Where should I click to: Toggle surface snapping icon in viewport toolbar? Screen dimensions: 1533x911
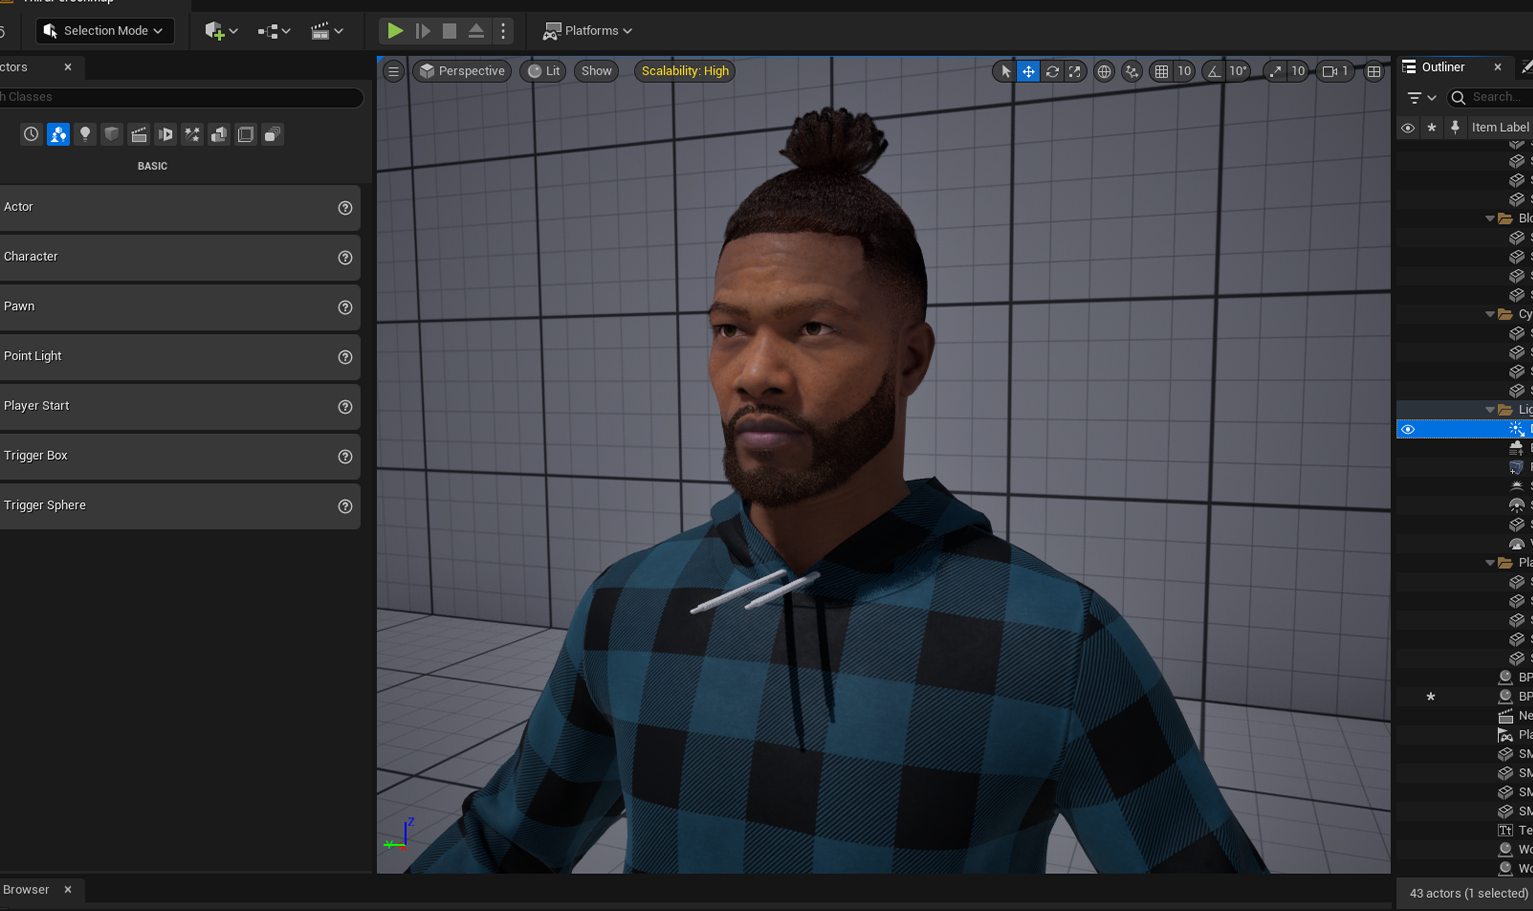[x=1131, y=71]
